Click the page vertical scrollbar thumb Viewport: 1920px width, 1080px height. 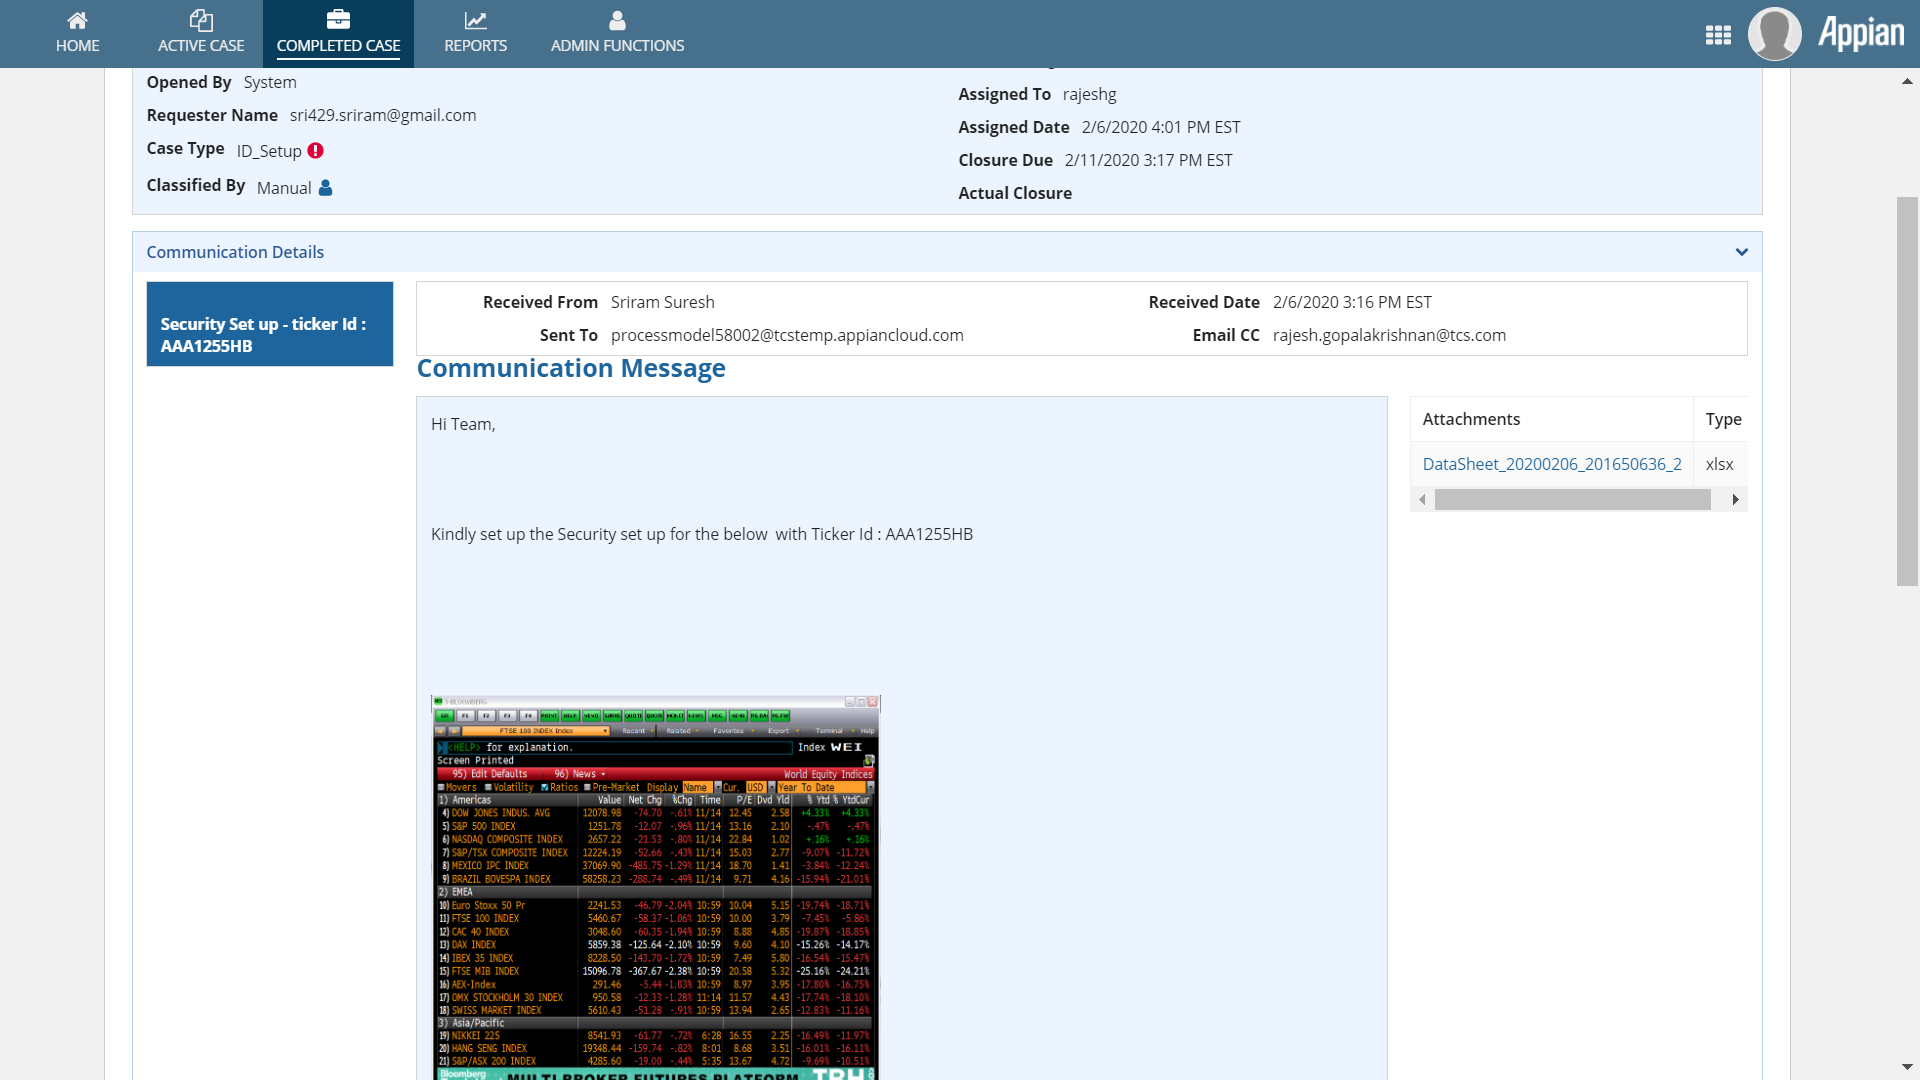pyautogui.click(x=1907, y=390)
